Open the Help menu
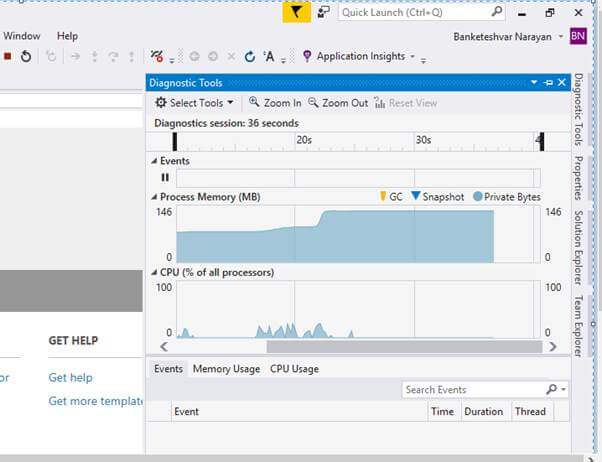 click(x=67, y=36)
